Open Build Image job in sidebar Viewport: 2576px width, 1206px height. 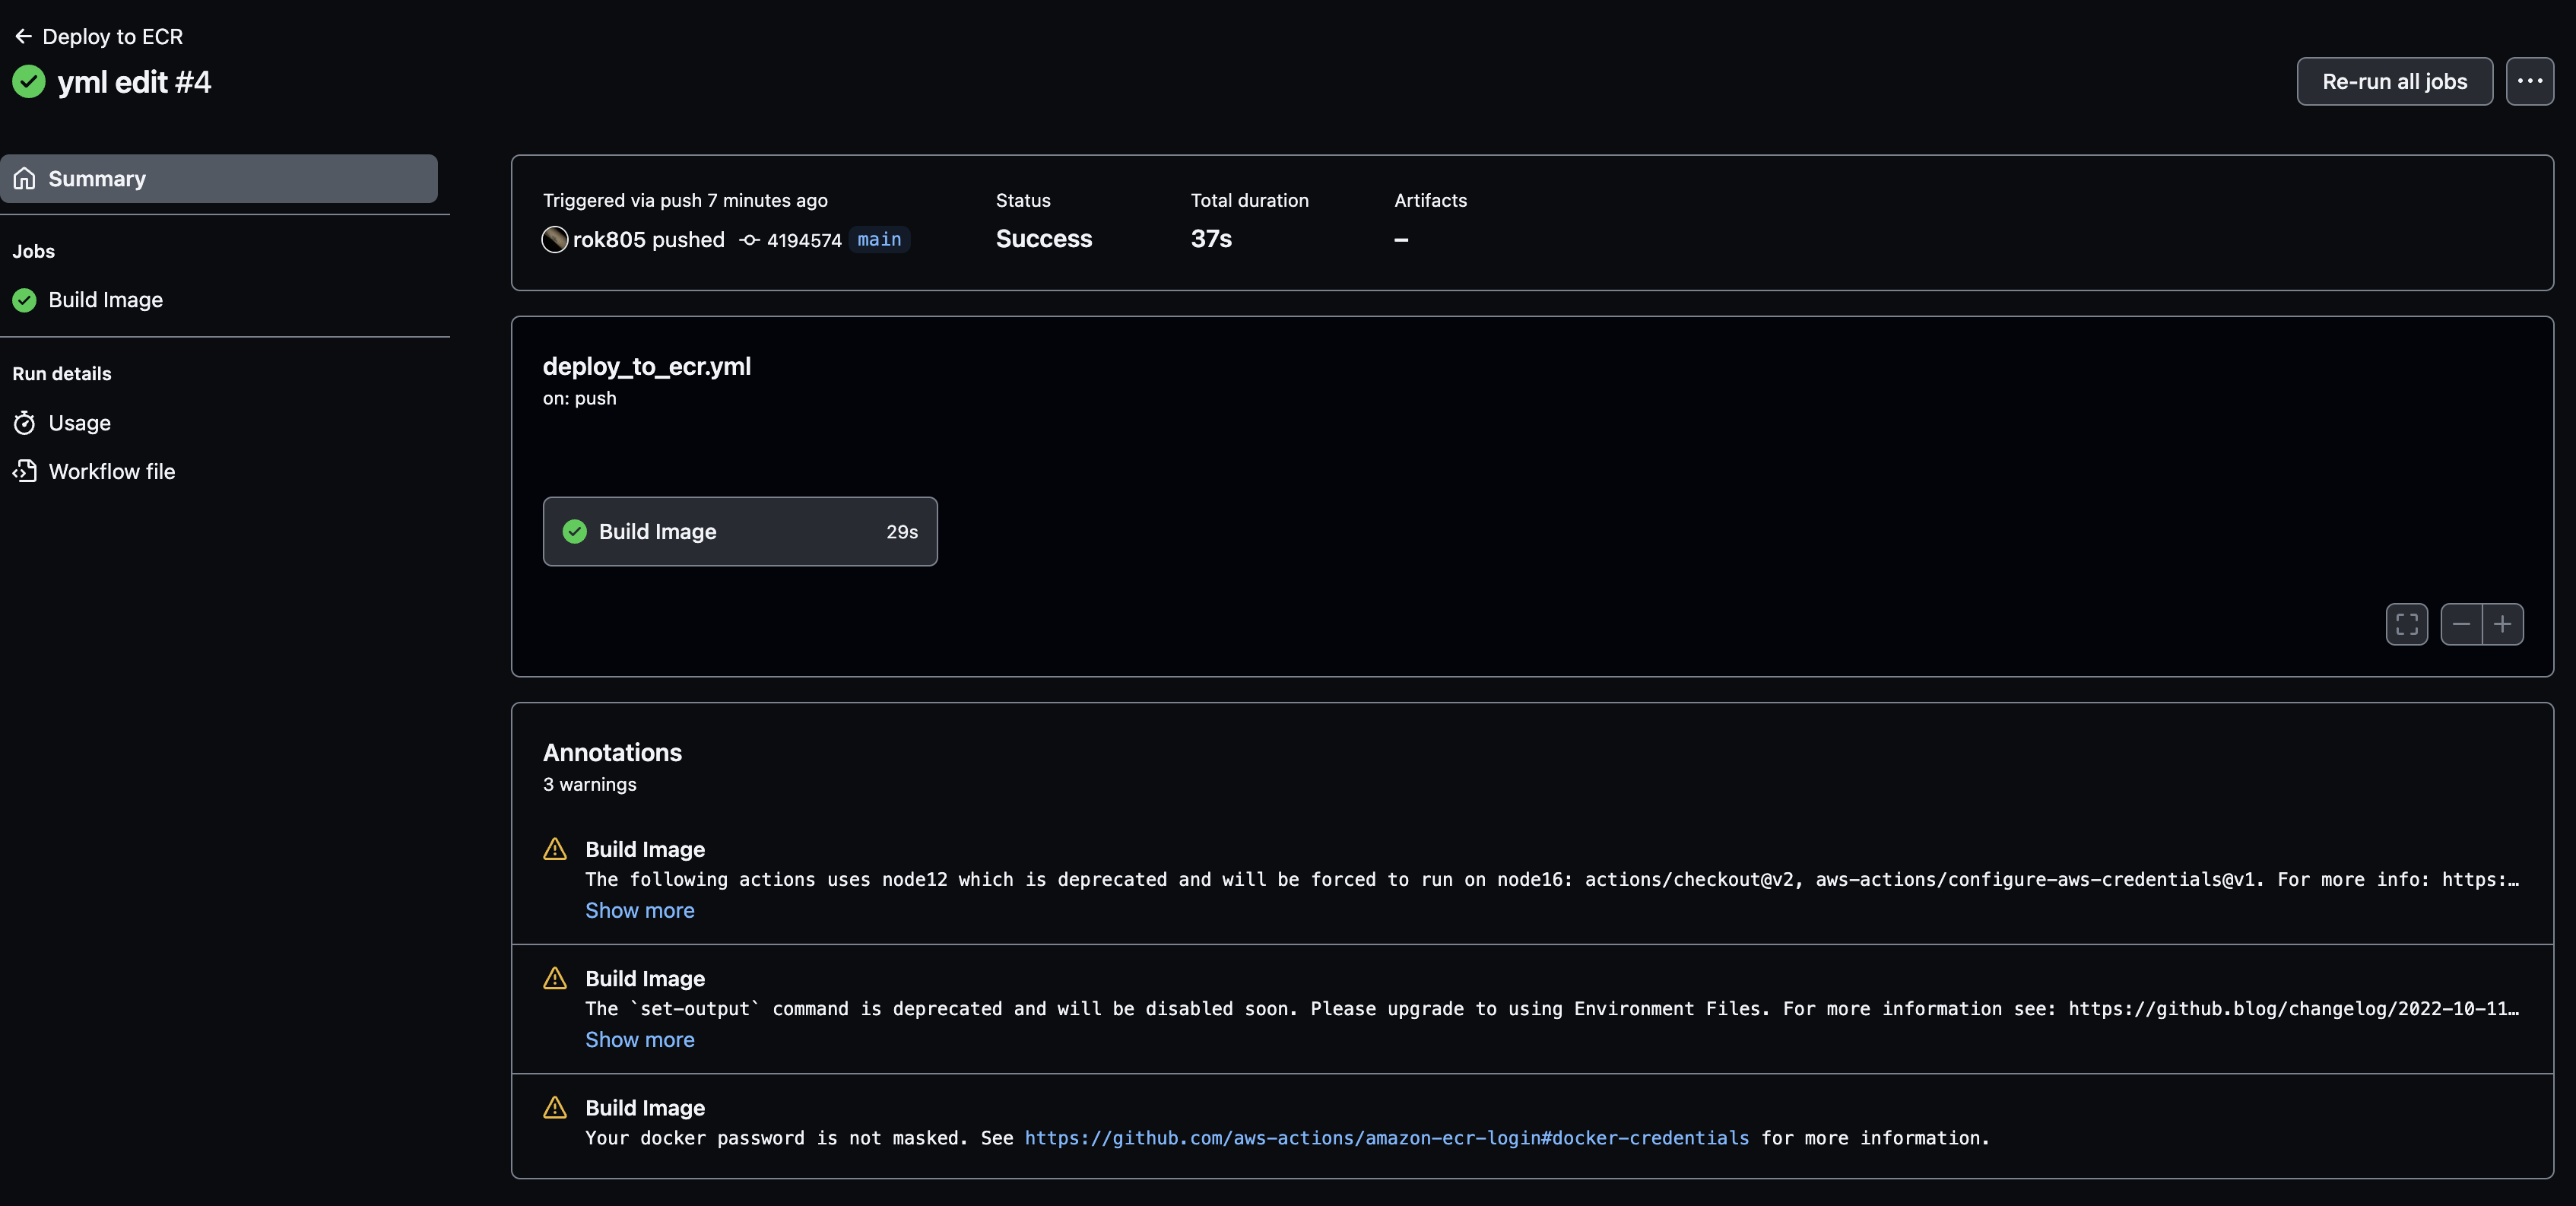click(x=105, y=300)
